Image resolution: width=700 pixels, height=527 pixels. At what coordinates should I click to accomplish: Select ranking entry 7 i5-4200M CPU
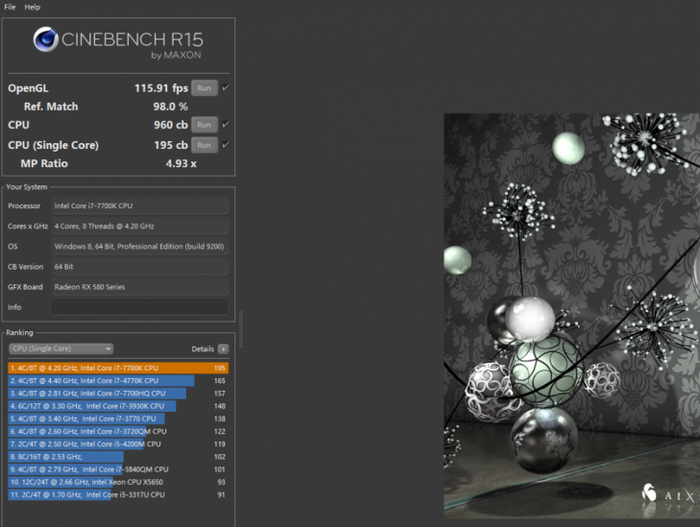pyautogui.click(x=118, y=444)
